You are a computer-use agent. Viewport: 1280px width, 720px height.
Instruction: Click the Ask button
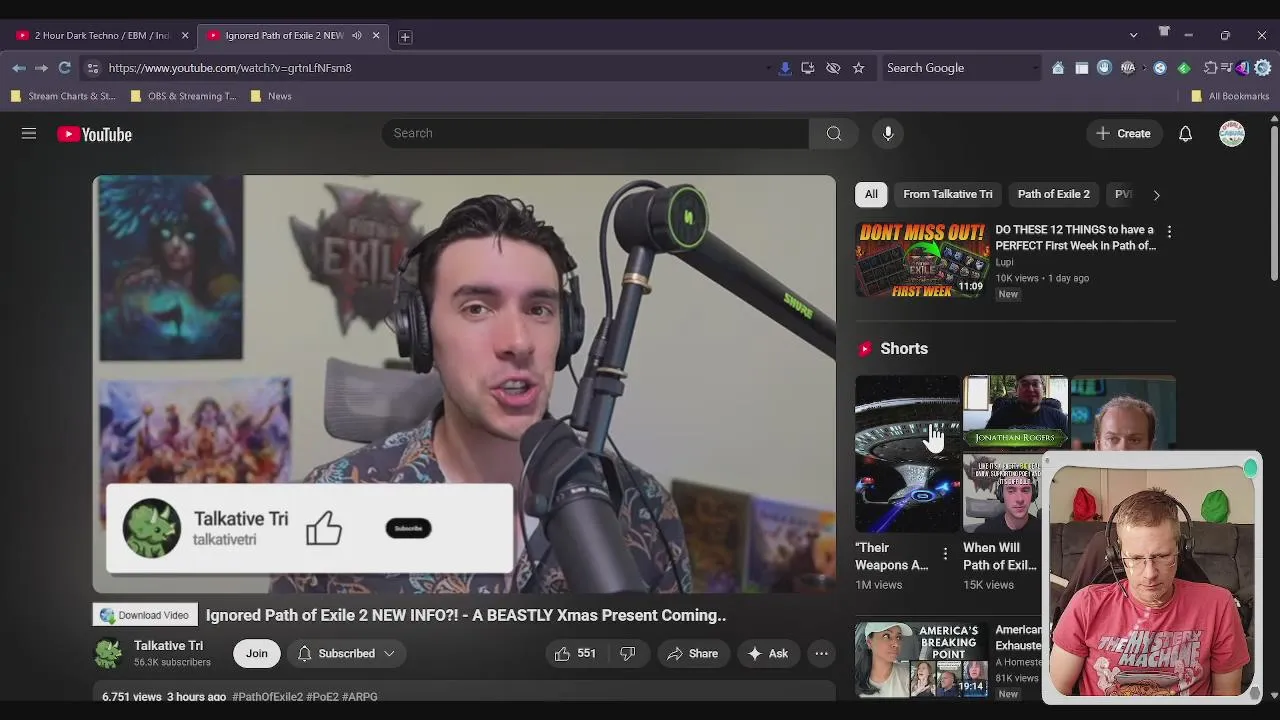click(768, 653)
